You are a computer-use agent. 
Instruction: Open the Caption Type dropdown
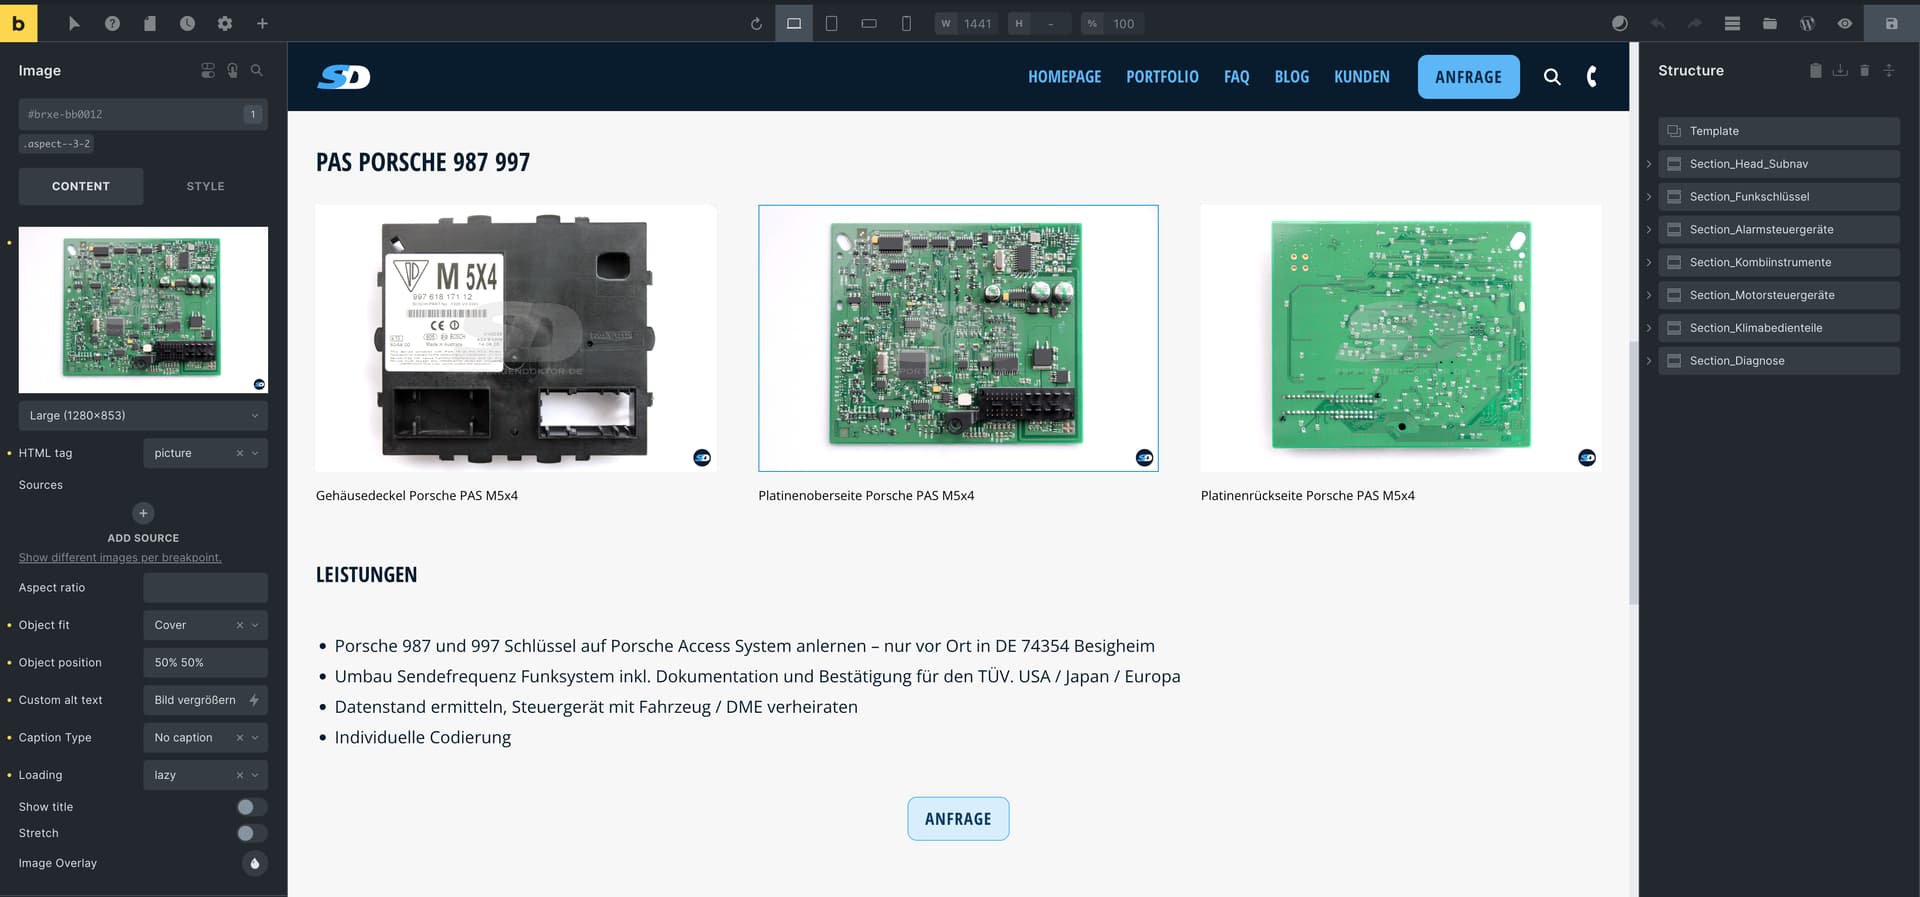(205, 737)
